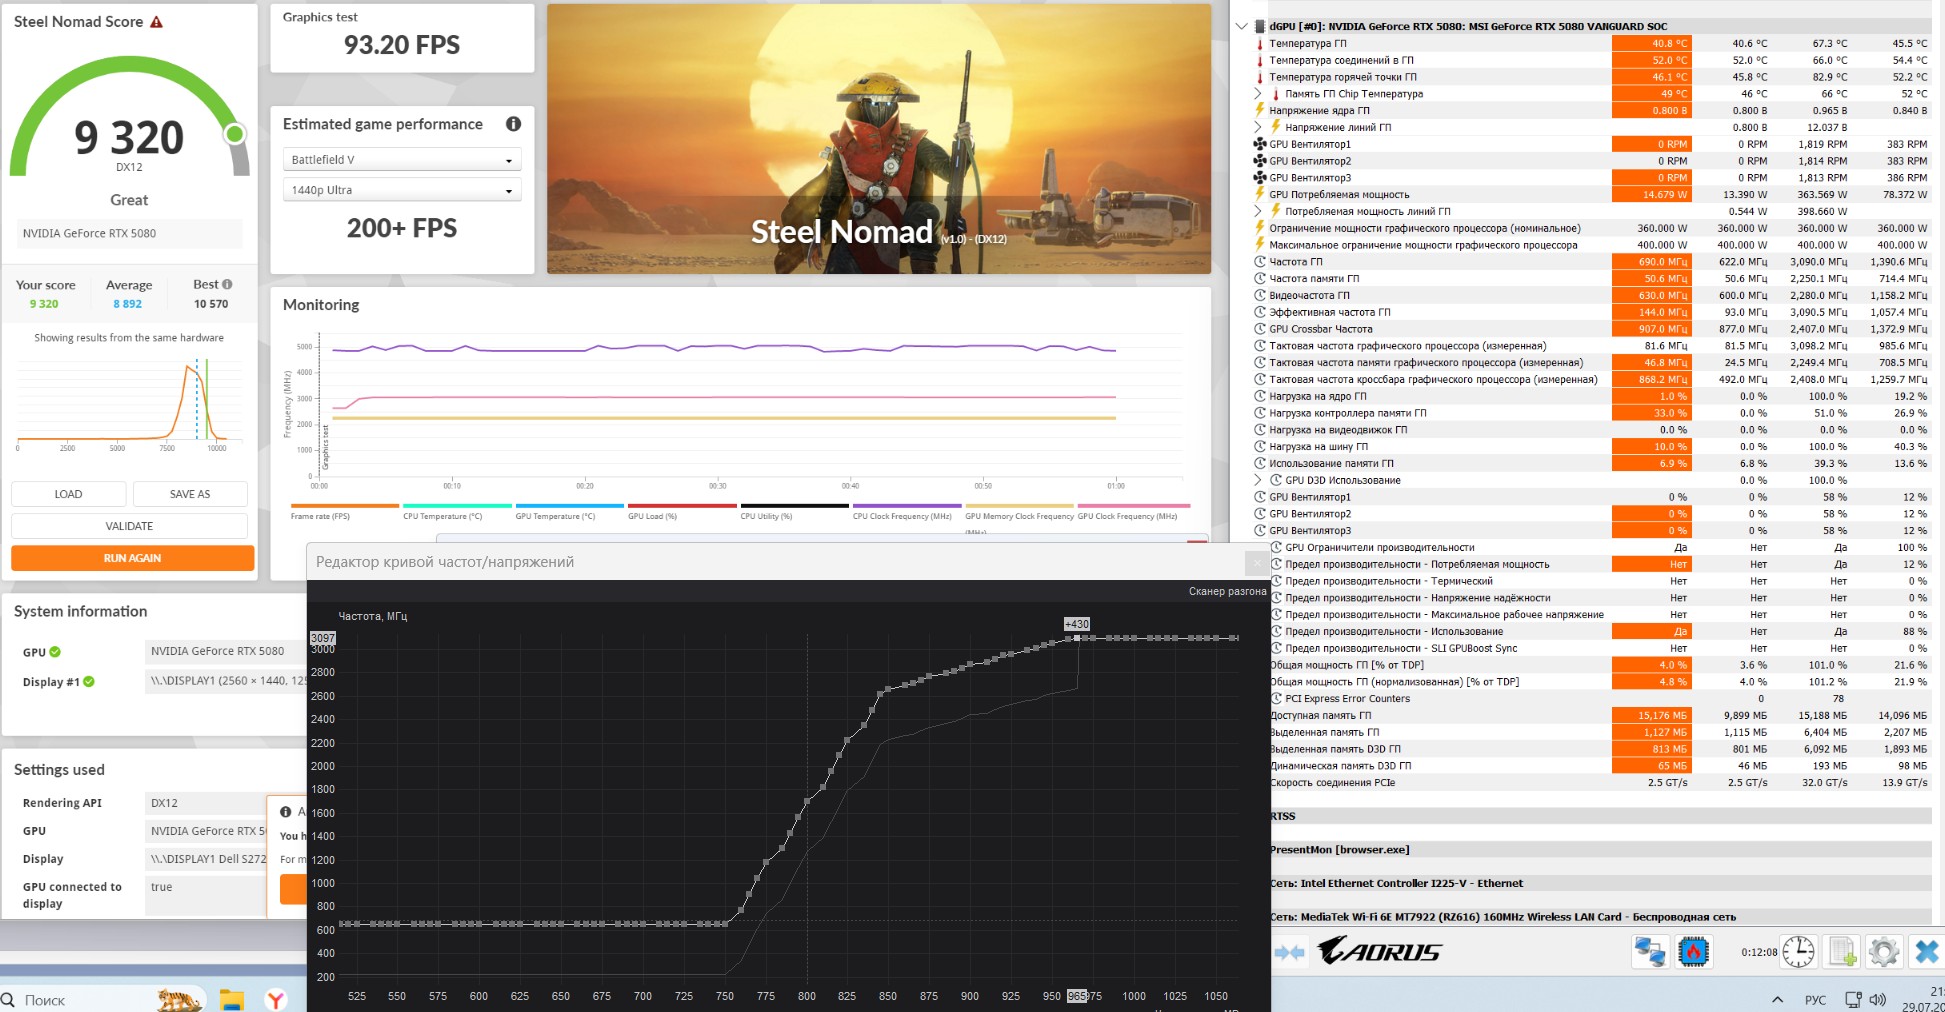Open HWiNFO sensor settings gear icon

click(x=1883, y=952)
